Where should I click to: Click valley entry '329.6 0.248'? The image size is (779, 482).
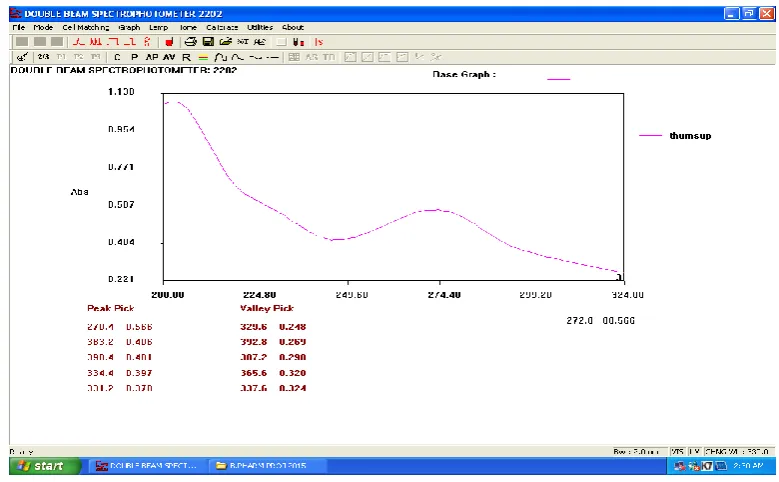point(273,327)
